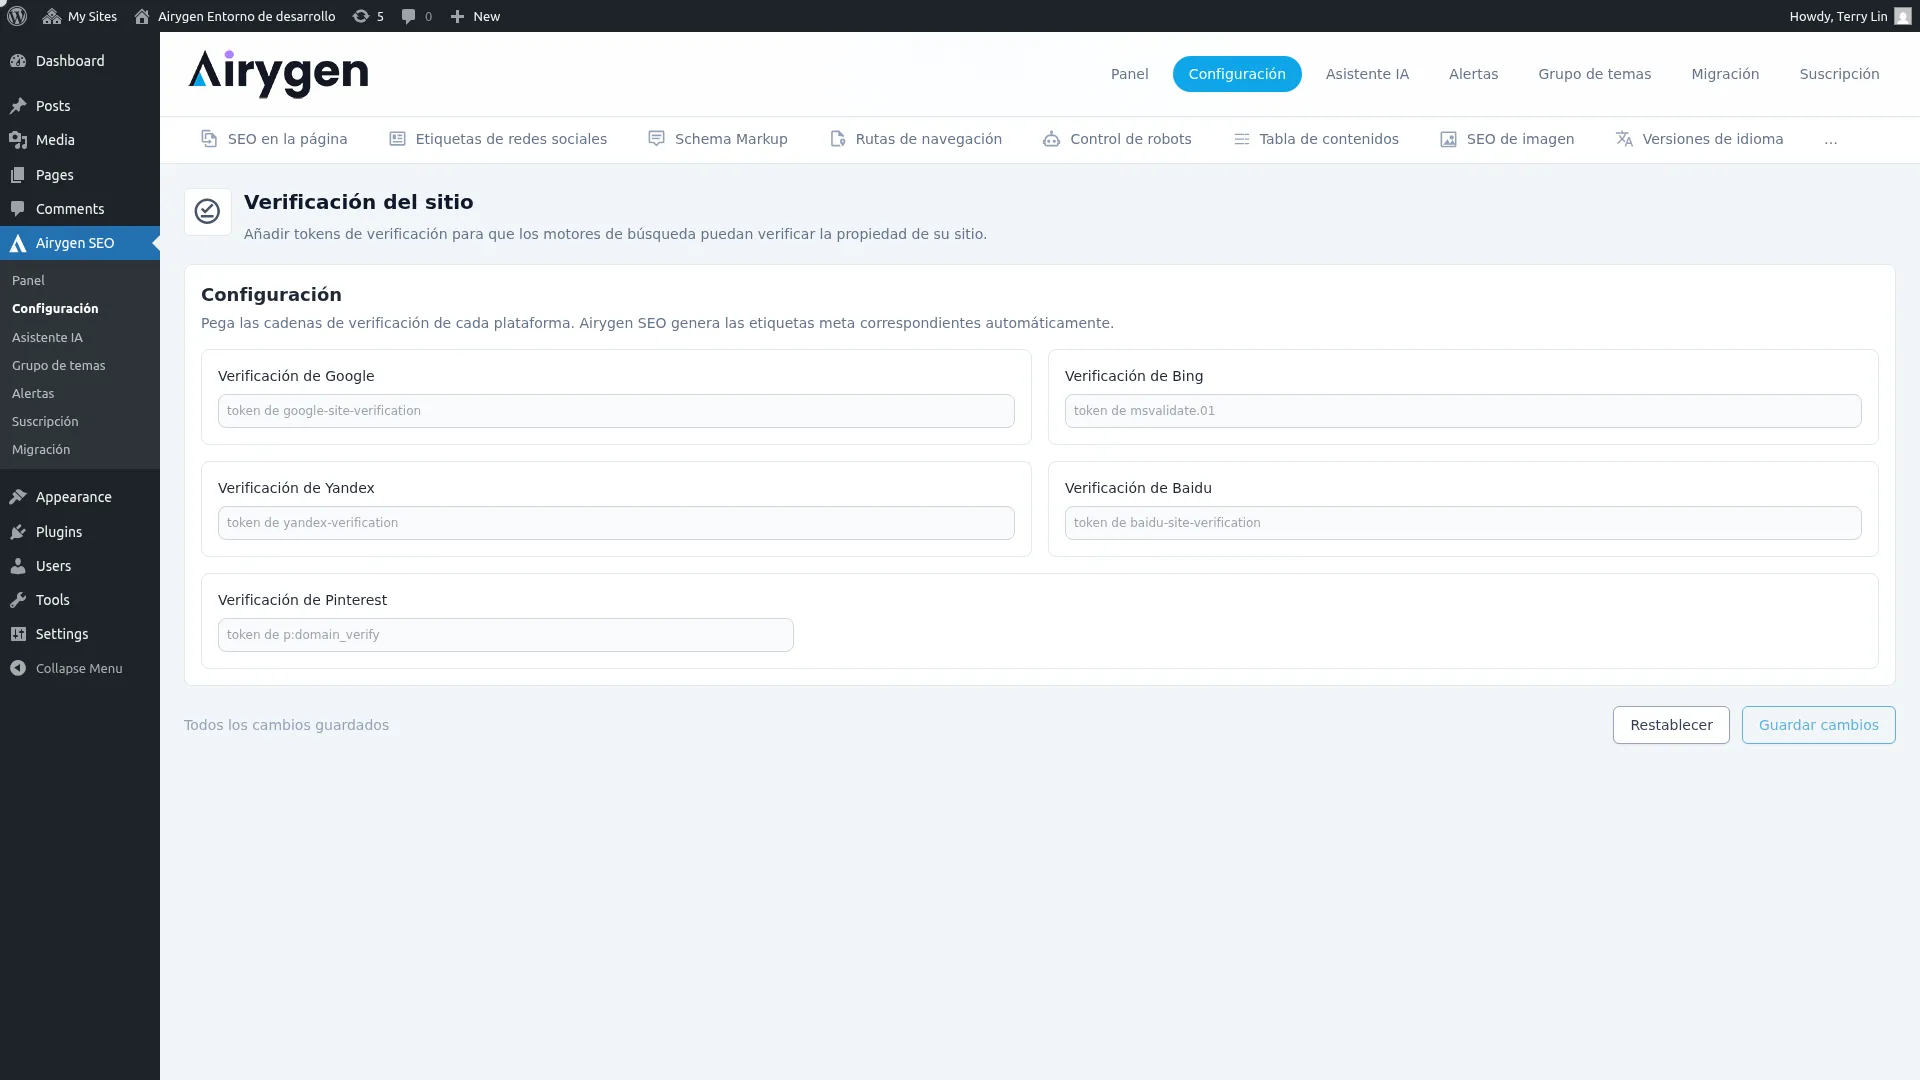Click the Todos los cambios guardados status text

tap(286, 725)
